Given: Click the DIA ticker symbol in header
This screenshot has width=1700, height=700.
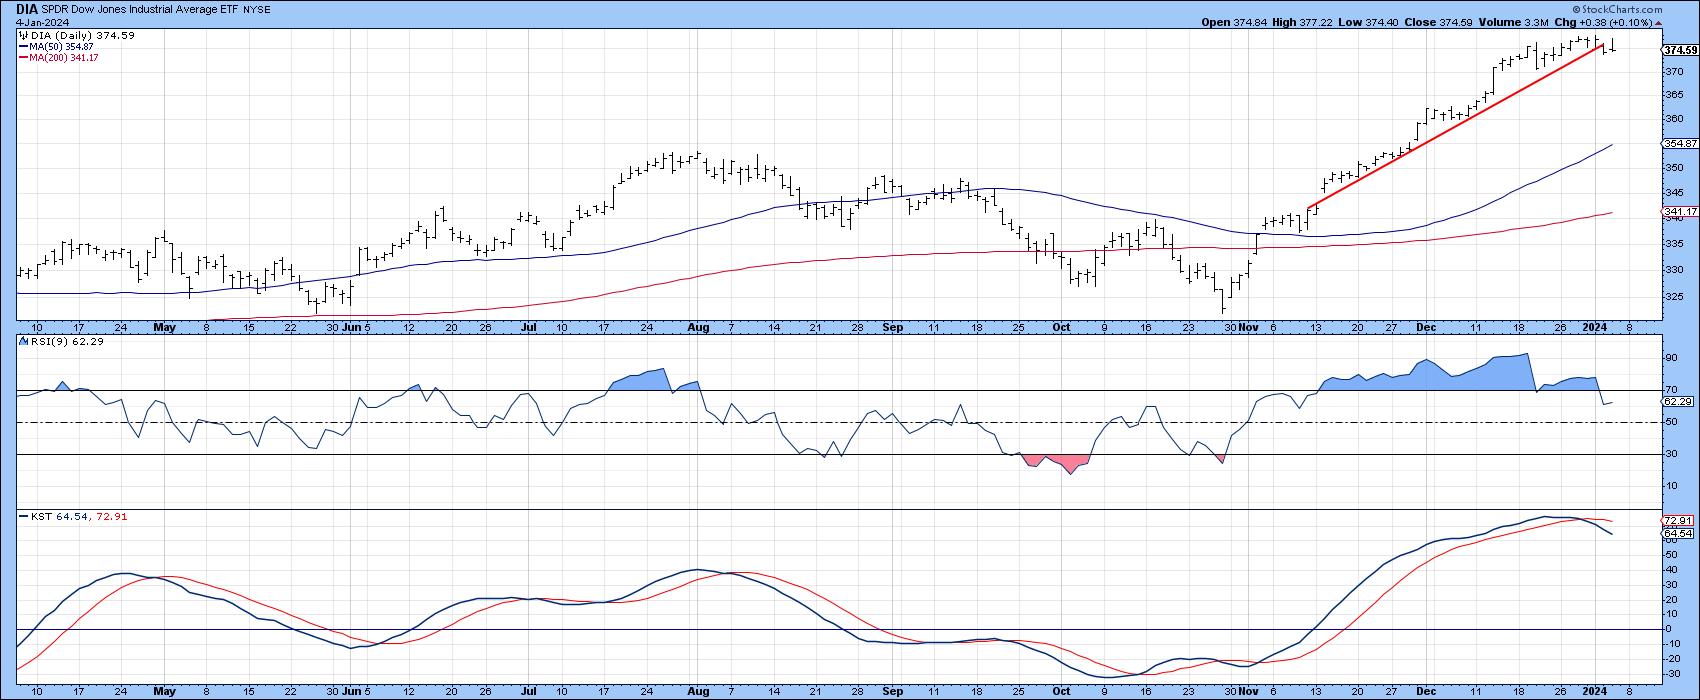Looking at the screenshot, I should click(27, 8).
